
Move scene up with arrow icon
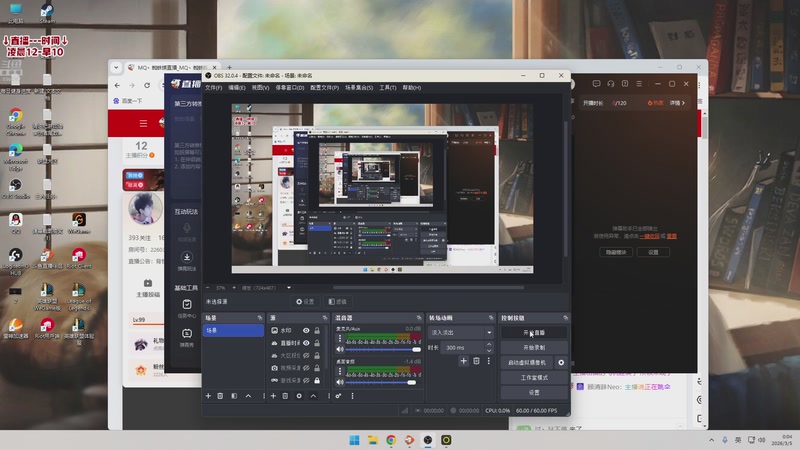coord(248,396)
